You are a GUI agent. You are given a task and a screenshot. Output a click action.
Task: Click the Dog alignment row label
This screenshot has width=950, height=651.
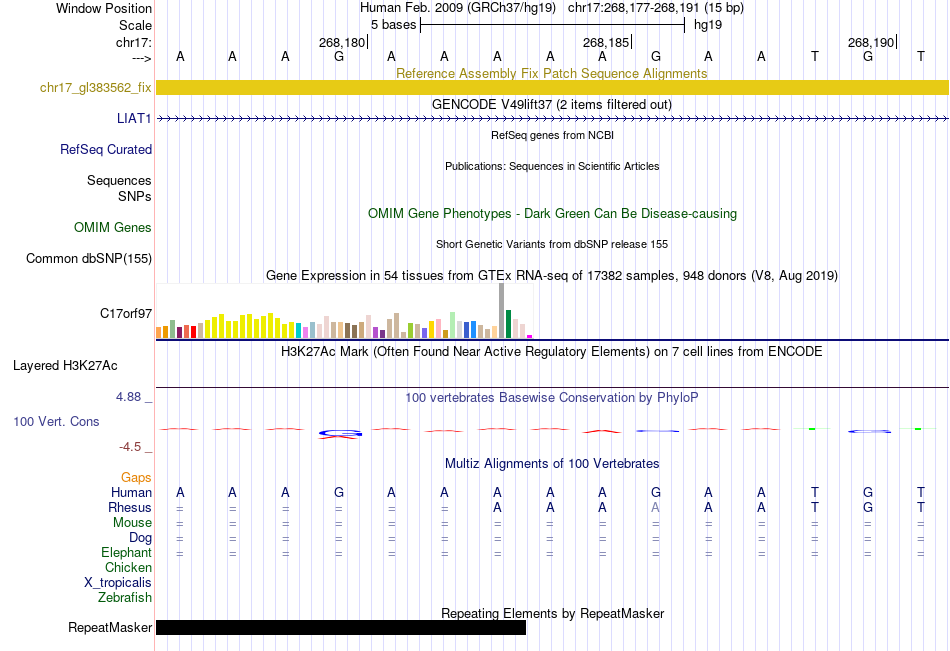coord(141,538)
